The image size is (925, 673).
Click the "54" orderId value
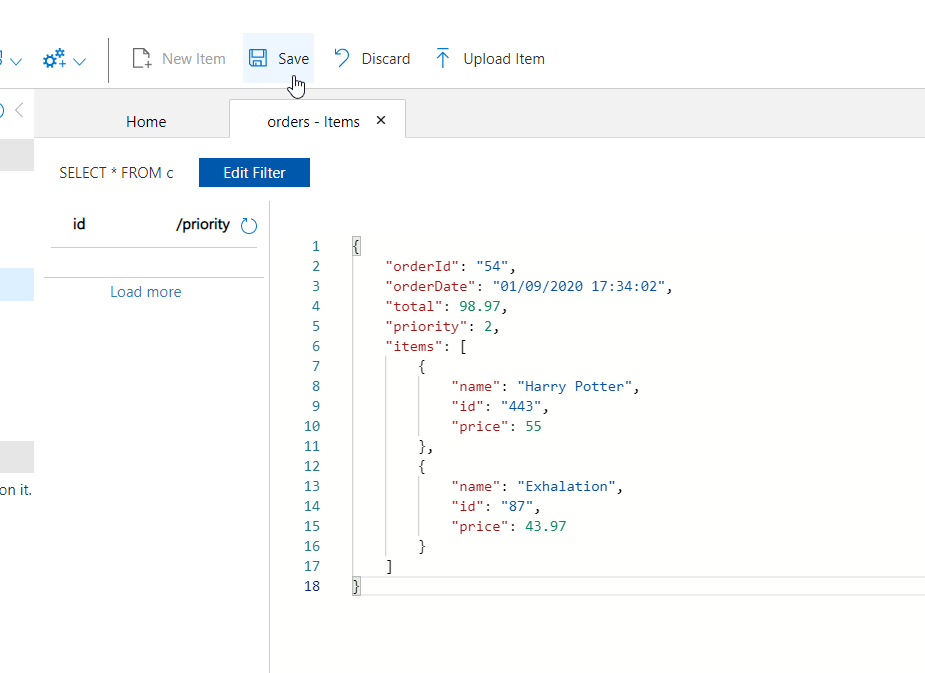pyautogui.click(x=492, y=267)
